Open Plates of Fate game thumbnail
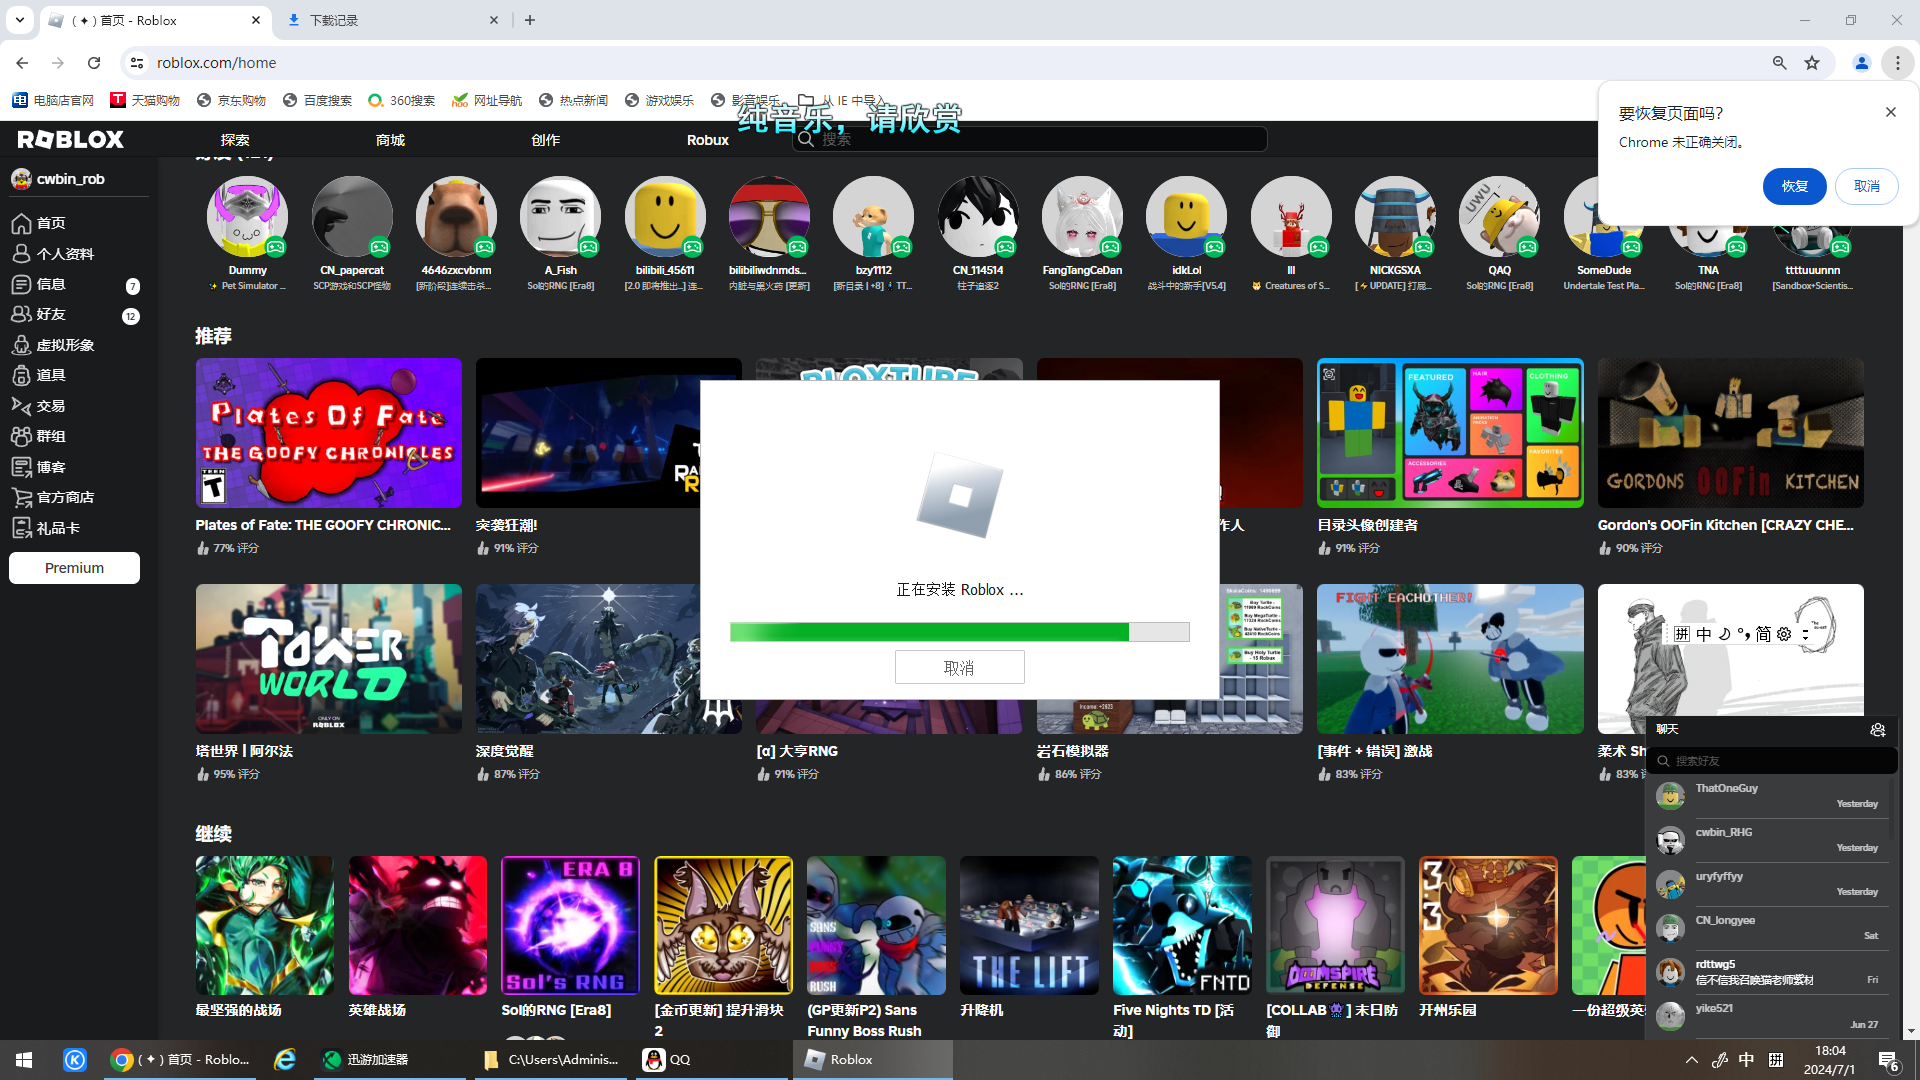This screenshot has width=1920, height=1080. 328,433
